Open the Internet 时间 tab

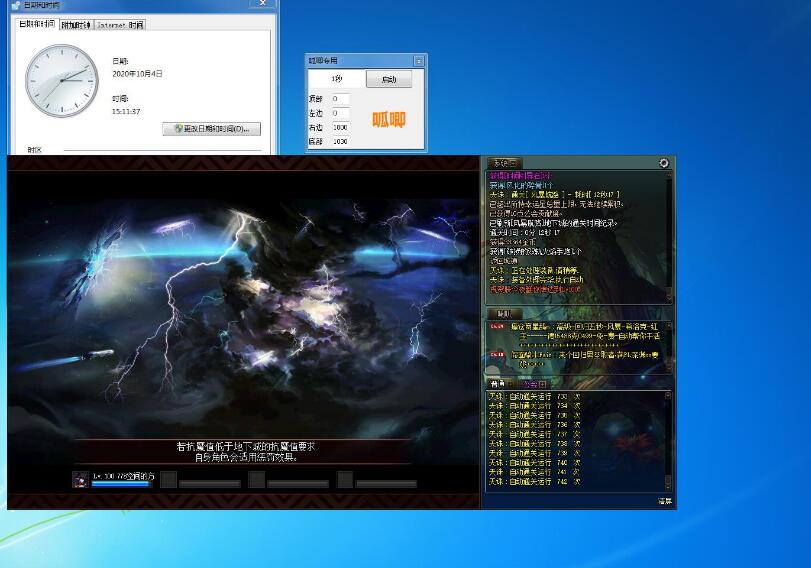coord(120,25)
